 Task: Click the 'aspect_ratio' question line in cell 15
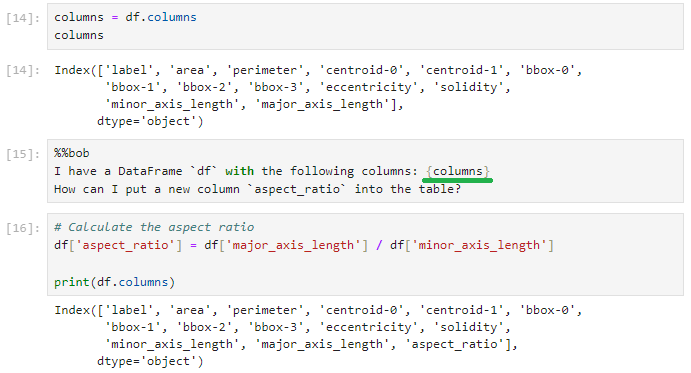pos(257,189)
